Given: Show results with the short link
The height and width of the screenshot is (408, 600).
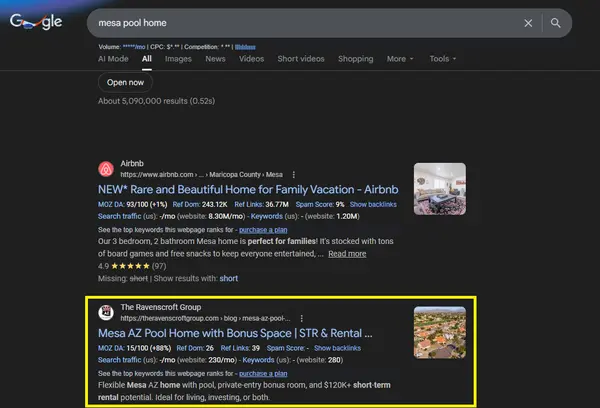Looking at the screenshot, I should point(229,278).
